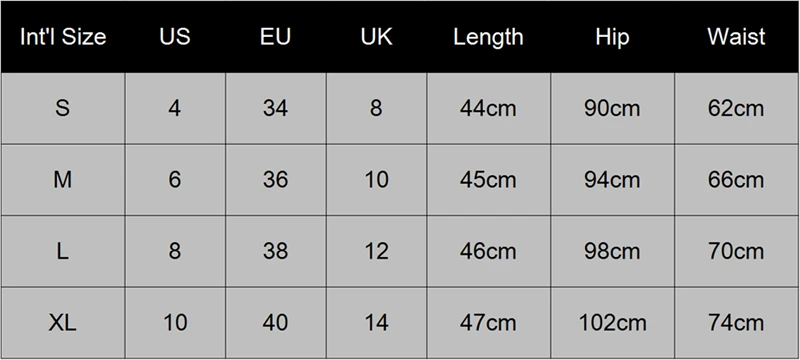
Task: Click the Waist column header
Action: click(737, 37)
